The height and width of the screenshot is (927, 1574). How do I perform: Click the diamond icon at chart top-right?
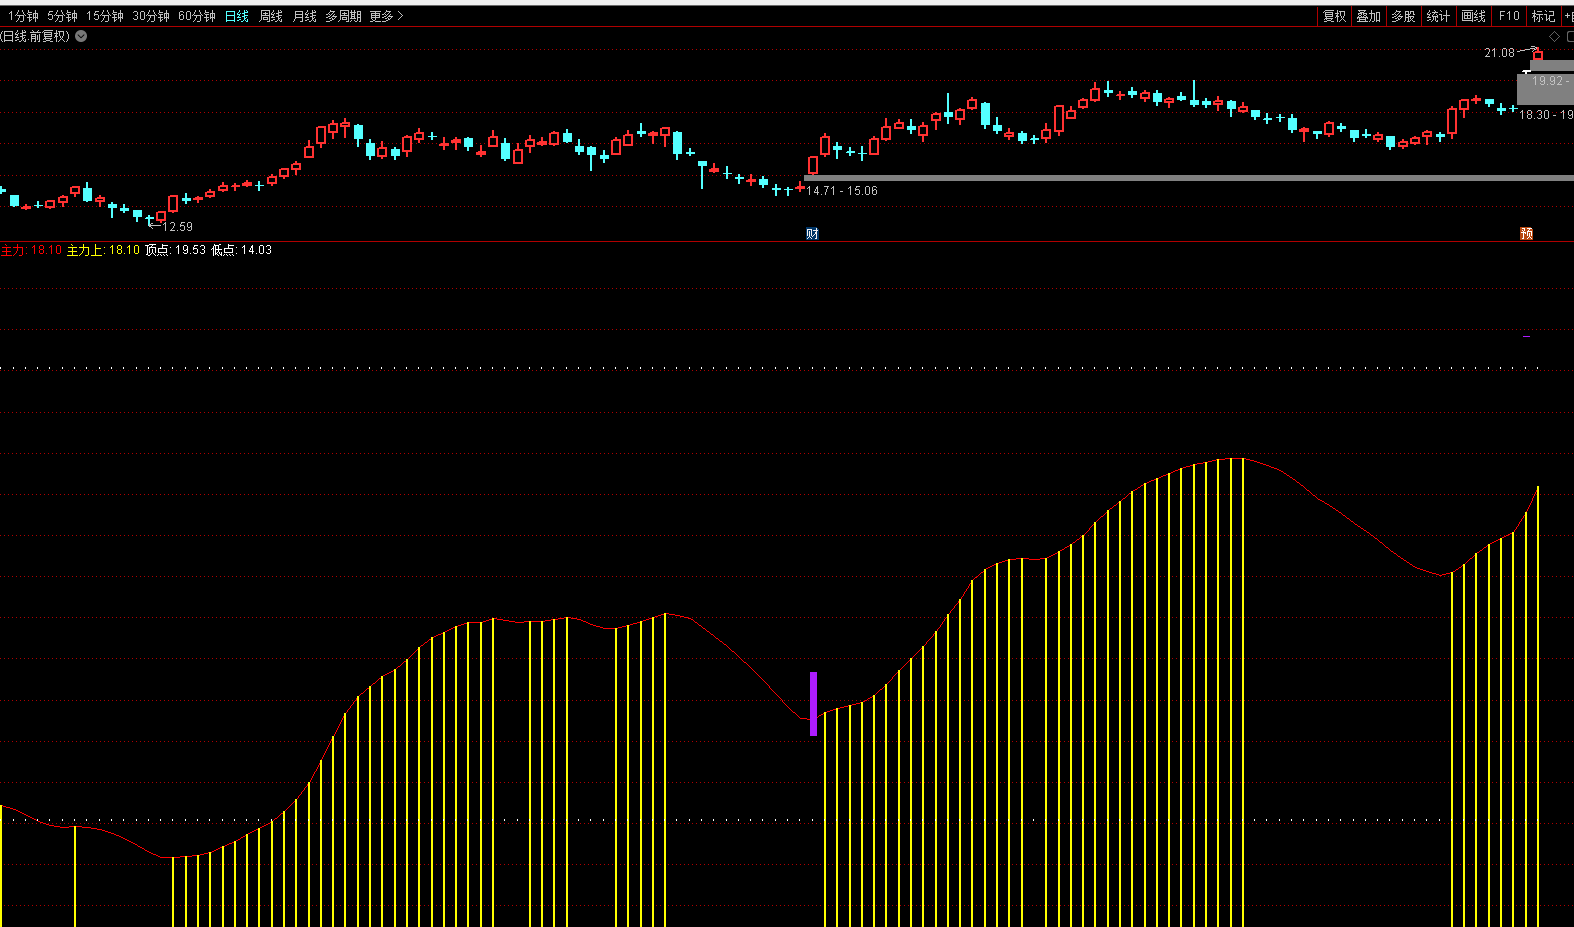point(1554,37)
